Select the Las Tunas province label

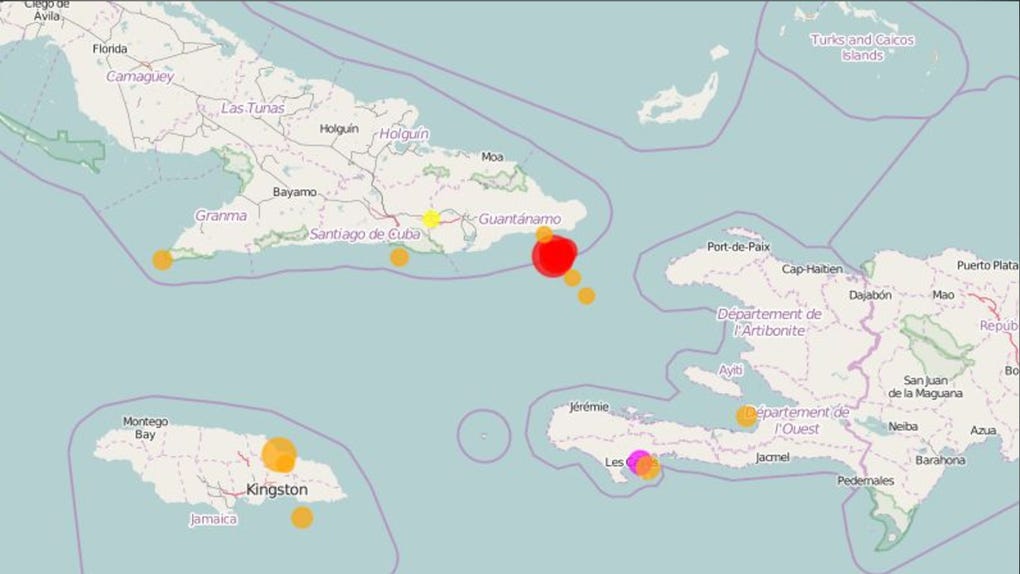(x=253, y=108)
